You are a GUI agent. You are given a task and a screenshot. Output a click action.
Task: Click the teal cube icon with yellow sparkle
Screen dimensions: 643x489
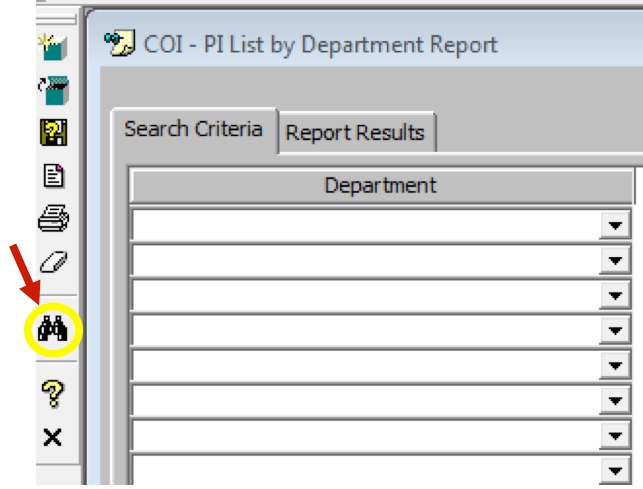(52, 46)
